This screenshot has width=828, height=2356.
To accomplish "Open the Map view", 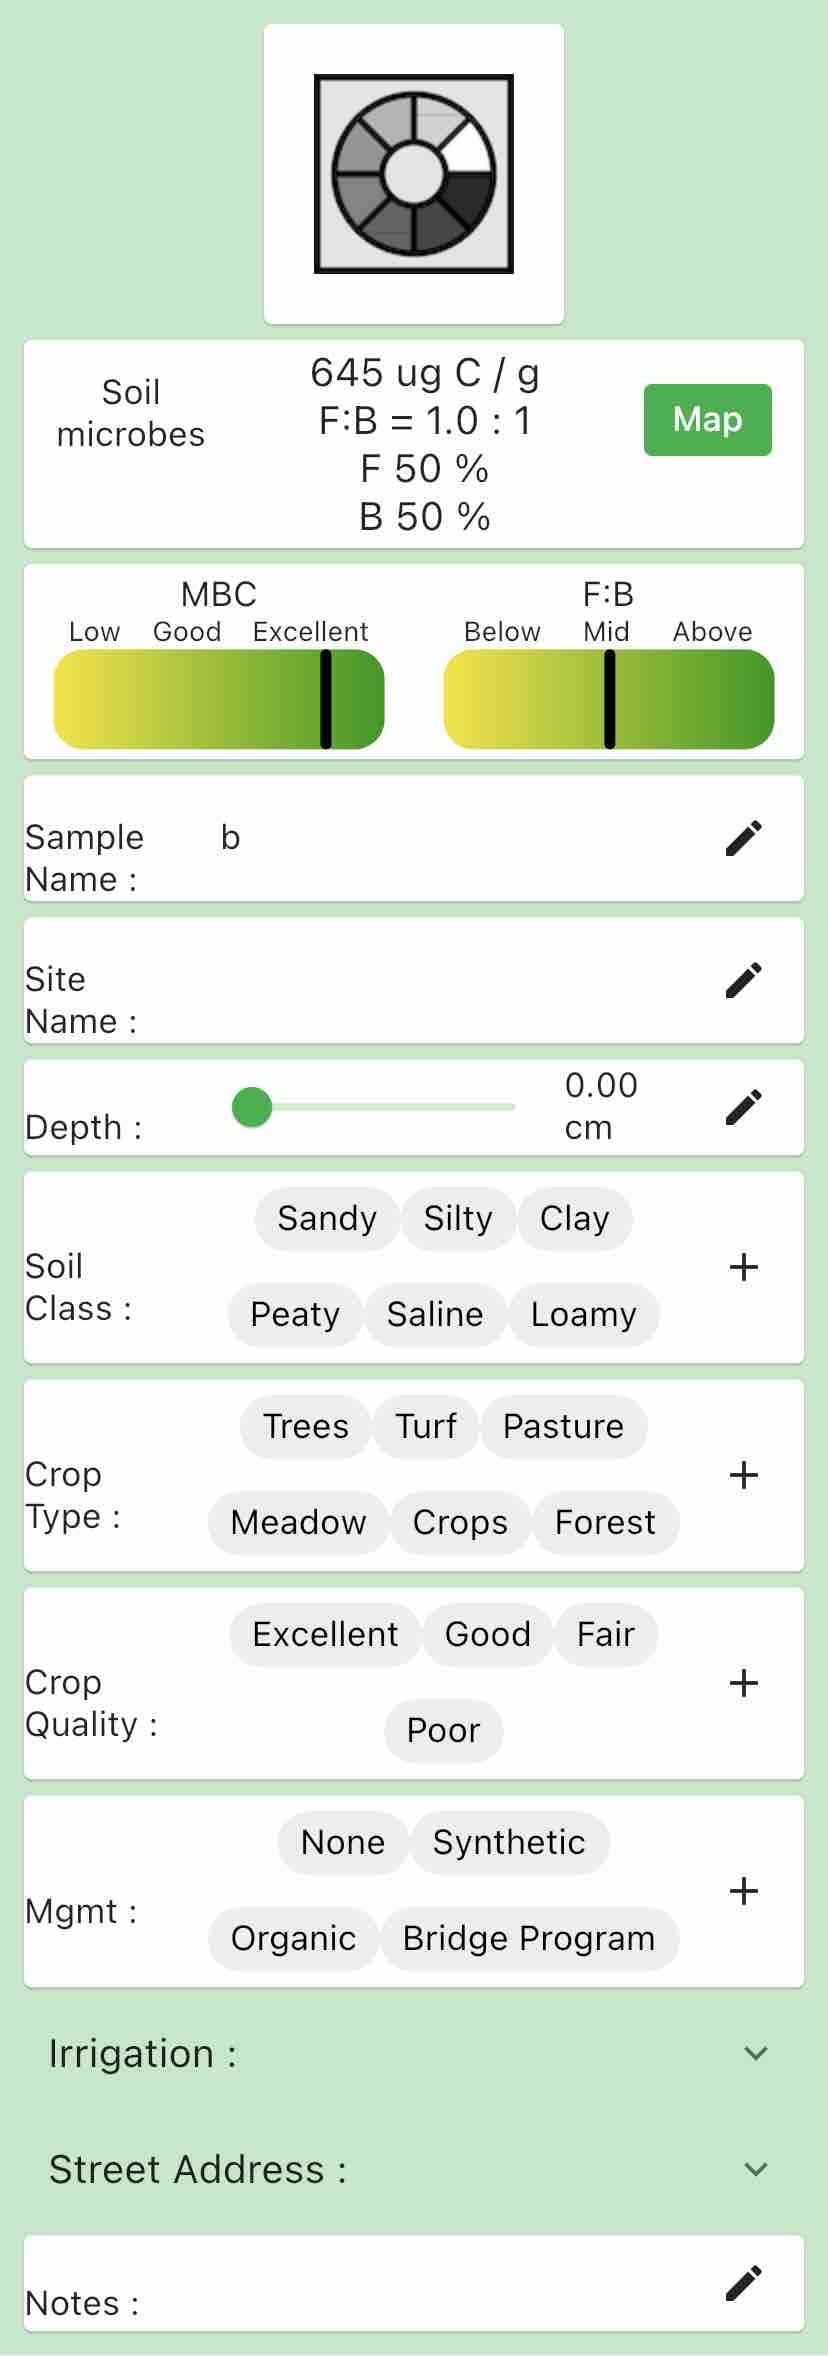I will pos(707,420).
